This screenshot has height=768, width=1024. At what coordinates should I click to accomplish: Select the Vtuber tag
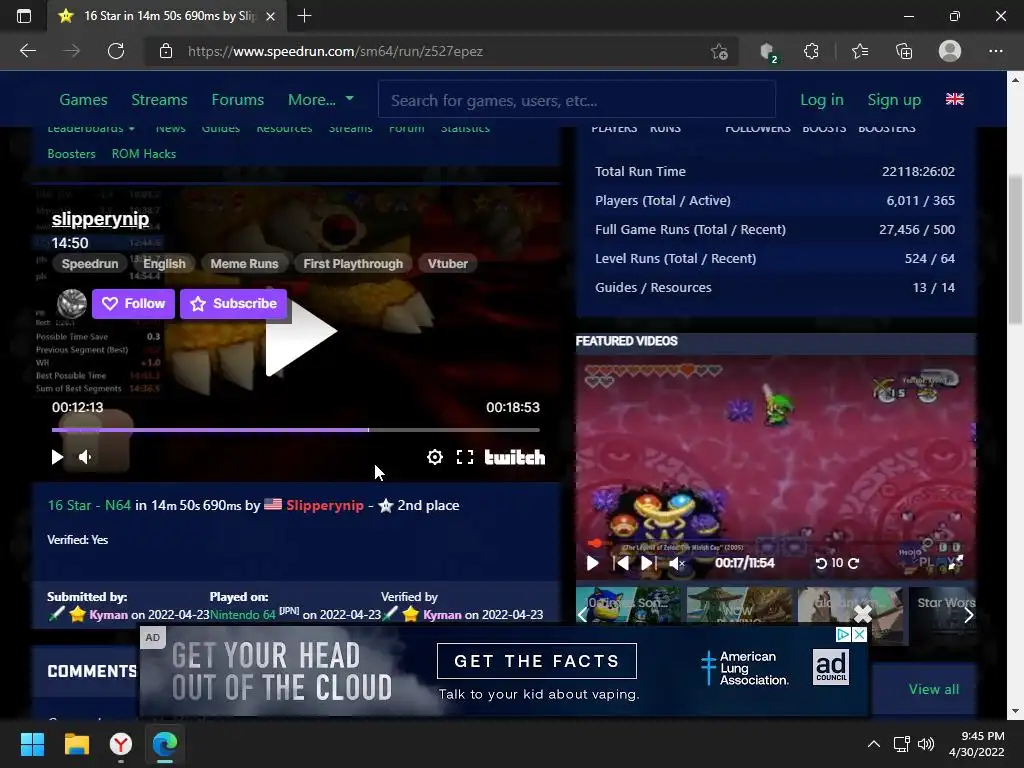coord(447,264)
